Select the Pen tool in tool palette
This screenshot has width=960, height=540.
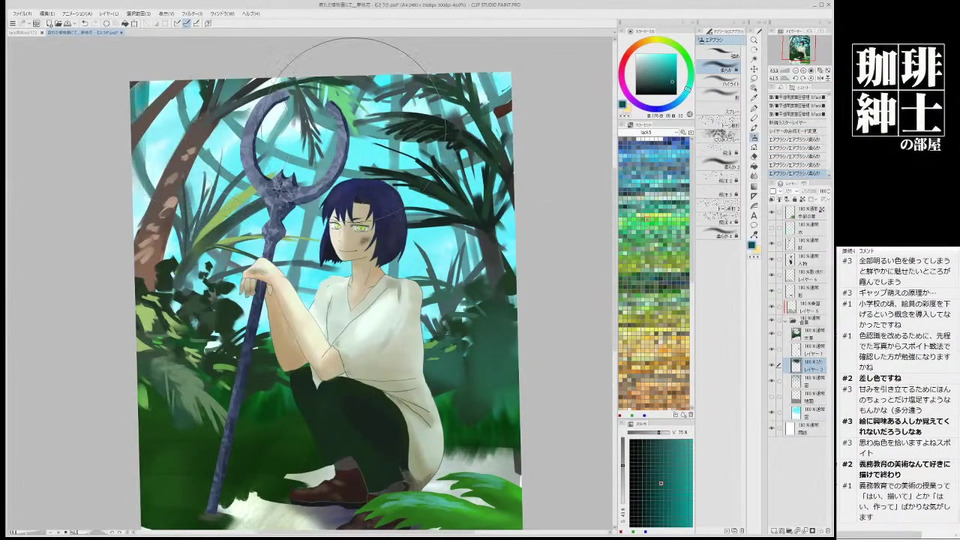[754, 108]
